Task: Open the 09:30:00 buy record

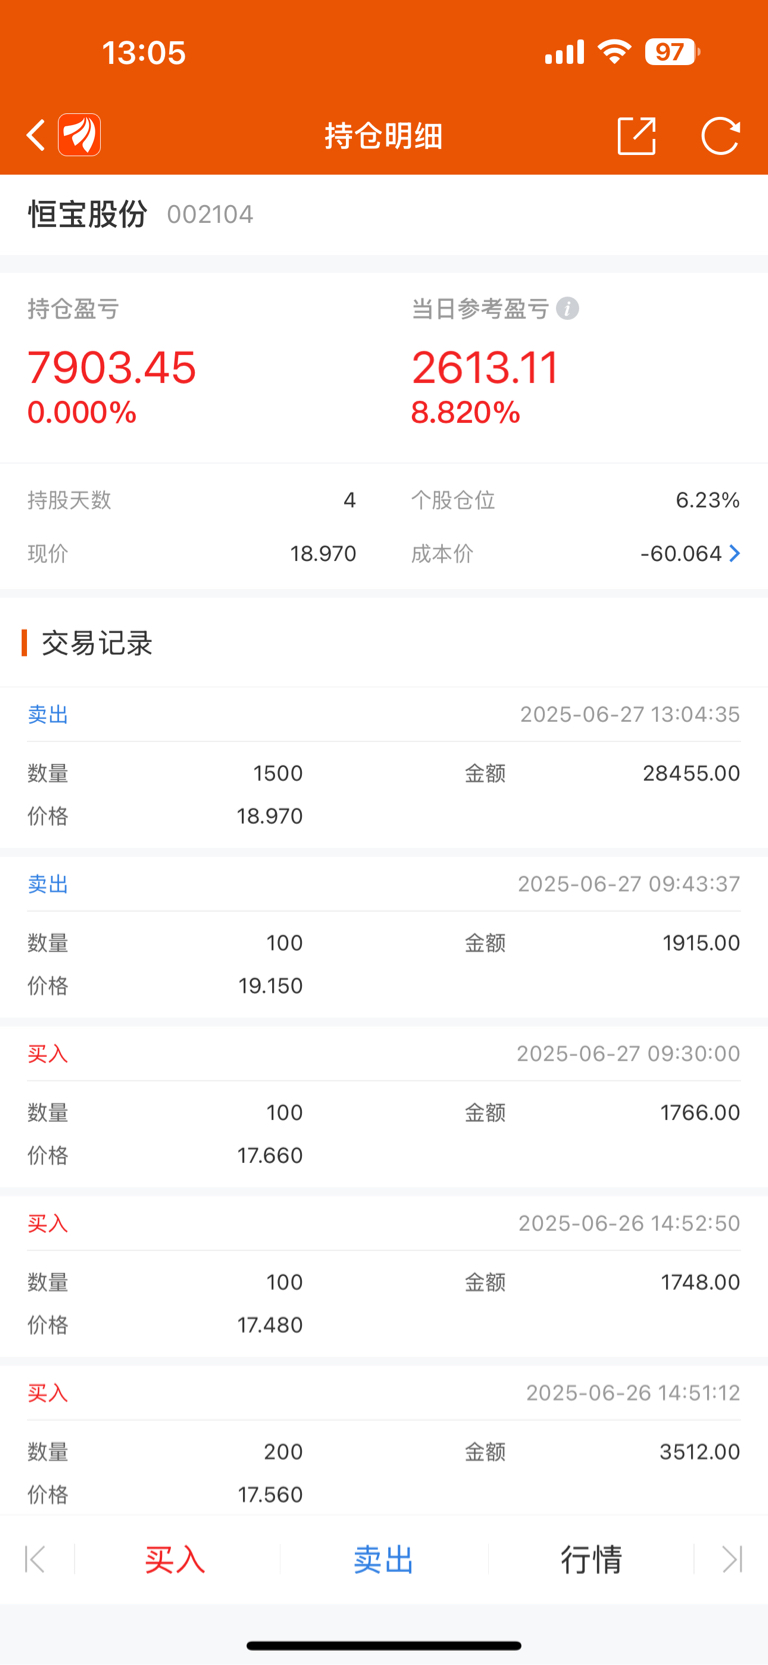Action: click(x=384, y=1107)
